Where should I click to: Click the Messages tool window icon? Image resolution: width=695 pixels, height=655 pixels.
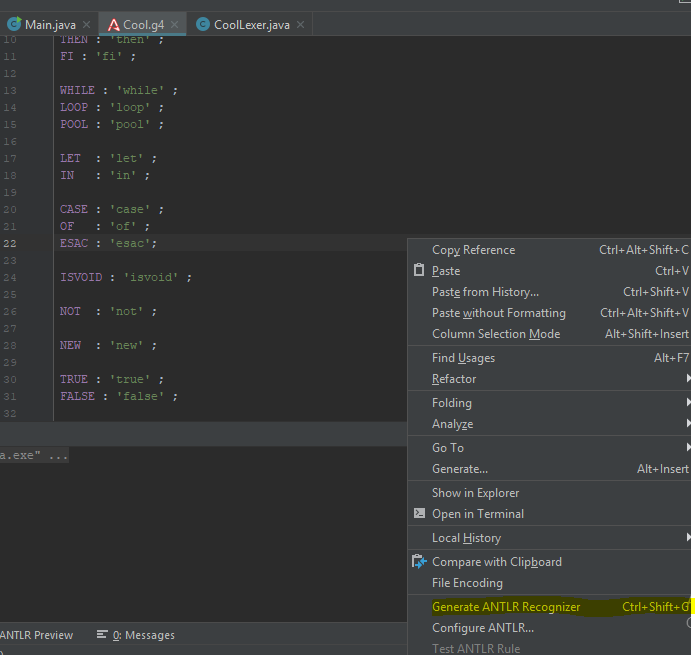[102, 635]
